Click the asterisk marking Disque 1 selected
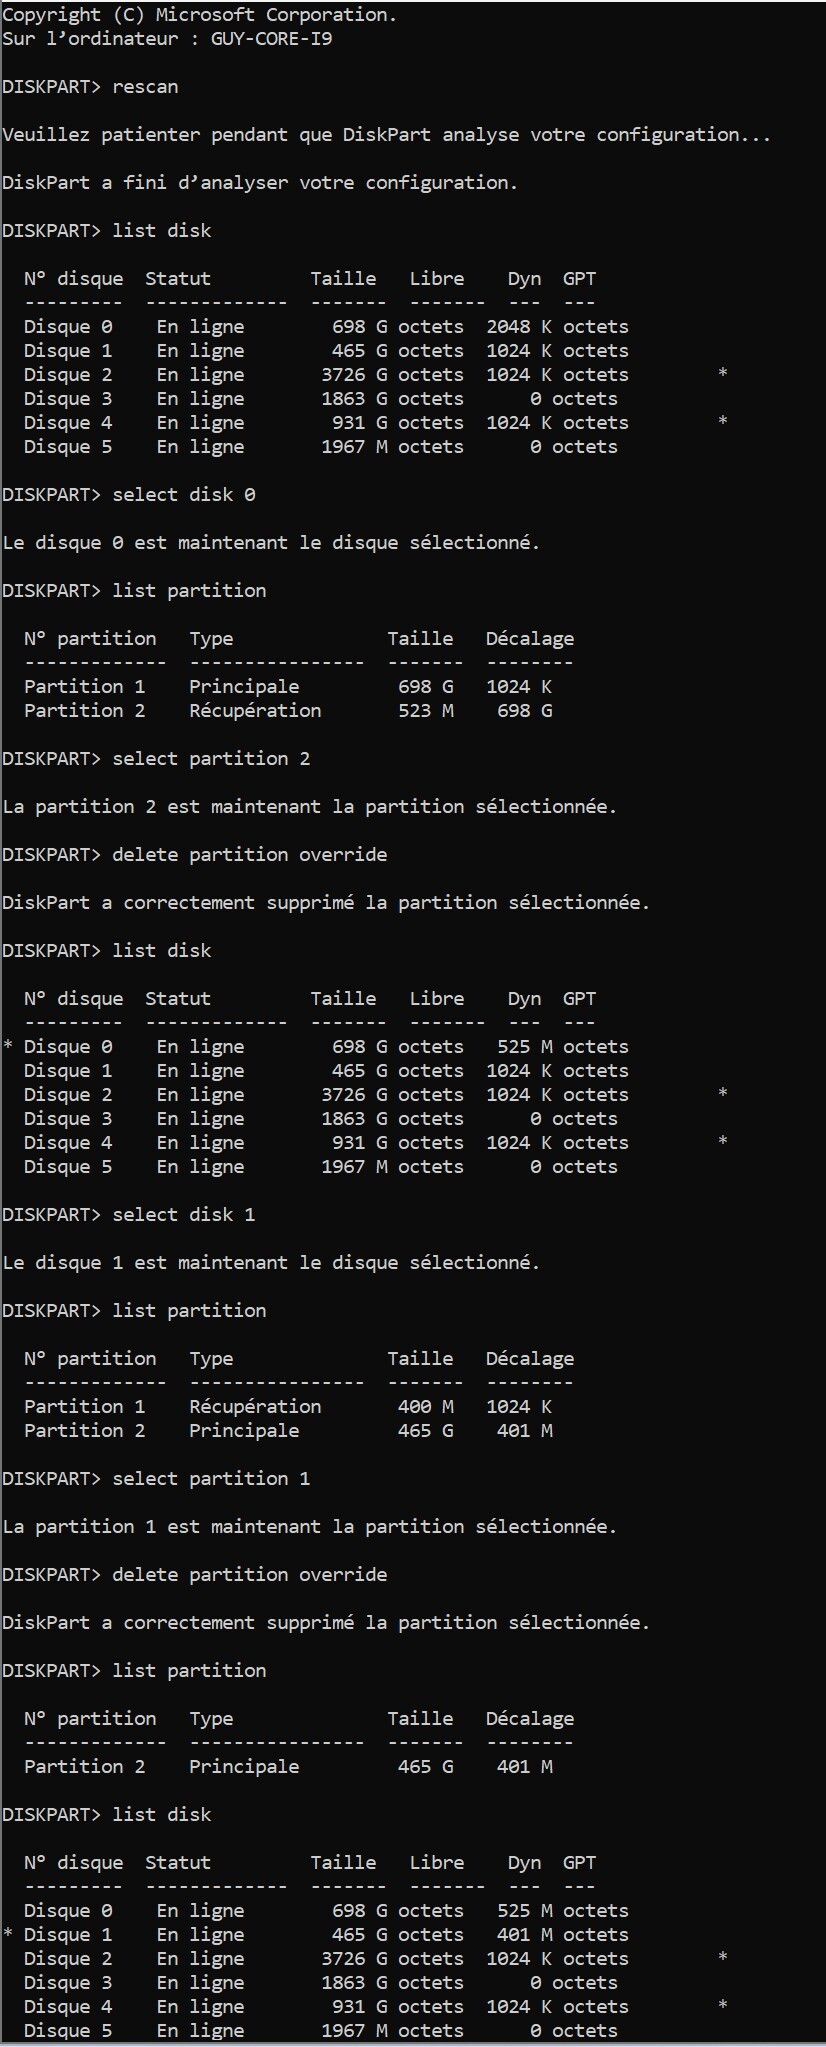The image size is (826, 2047). 8,1935
